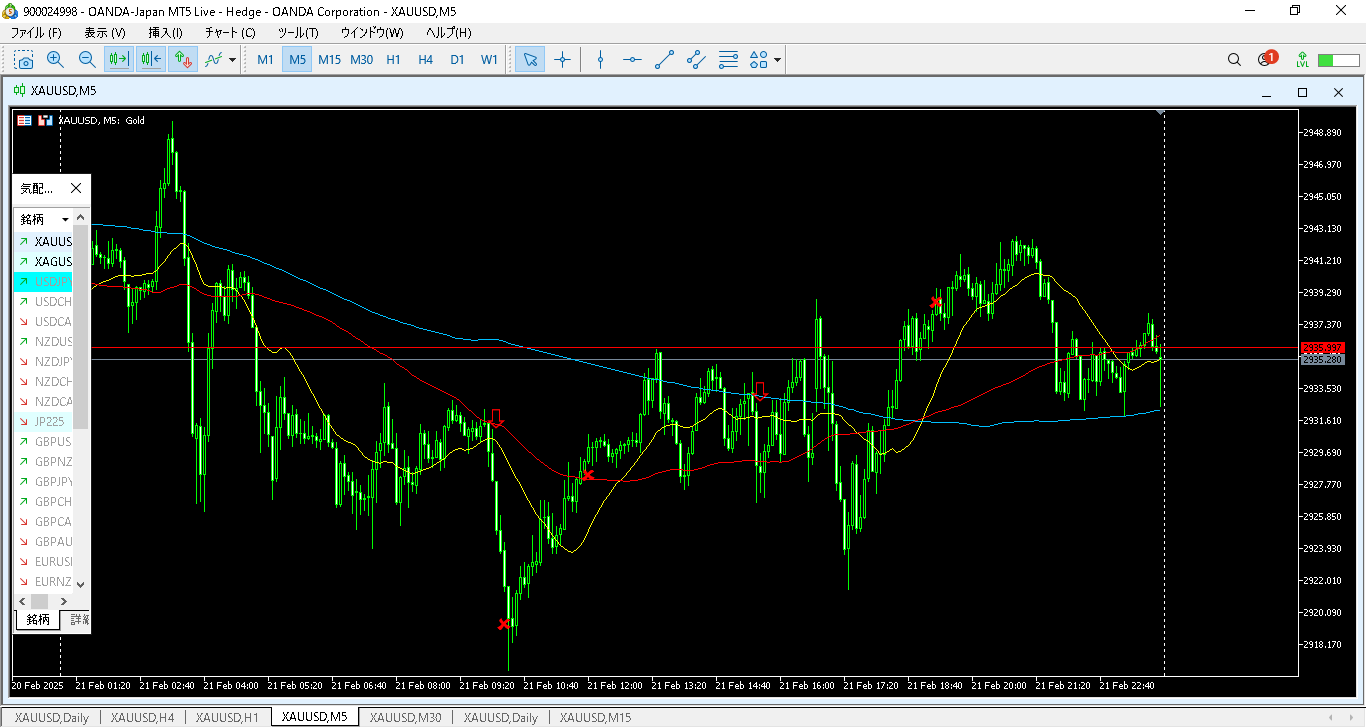The height and width of the screenshot is (728, 1366).
Task: Switch timeframe to M1
Action: click(265, 60)
